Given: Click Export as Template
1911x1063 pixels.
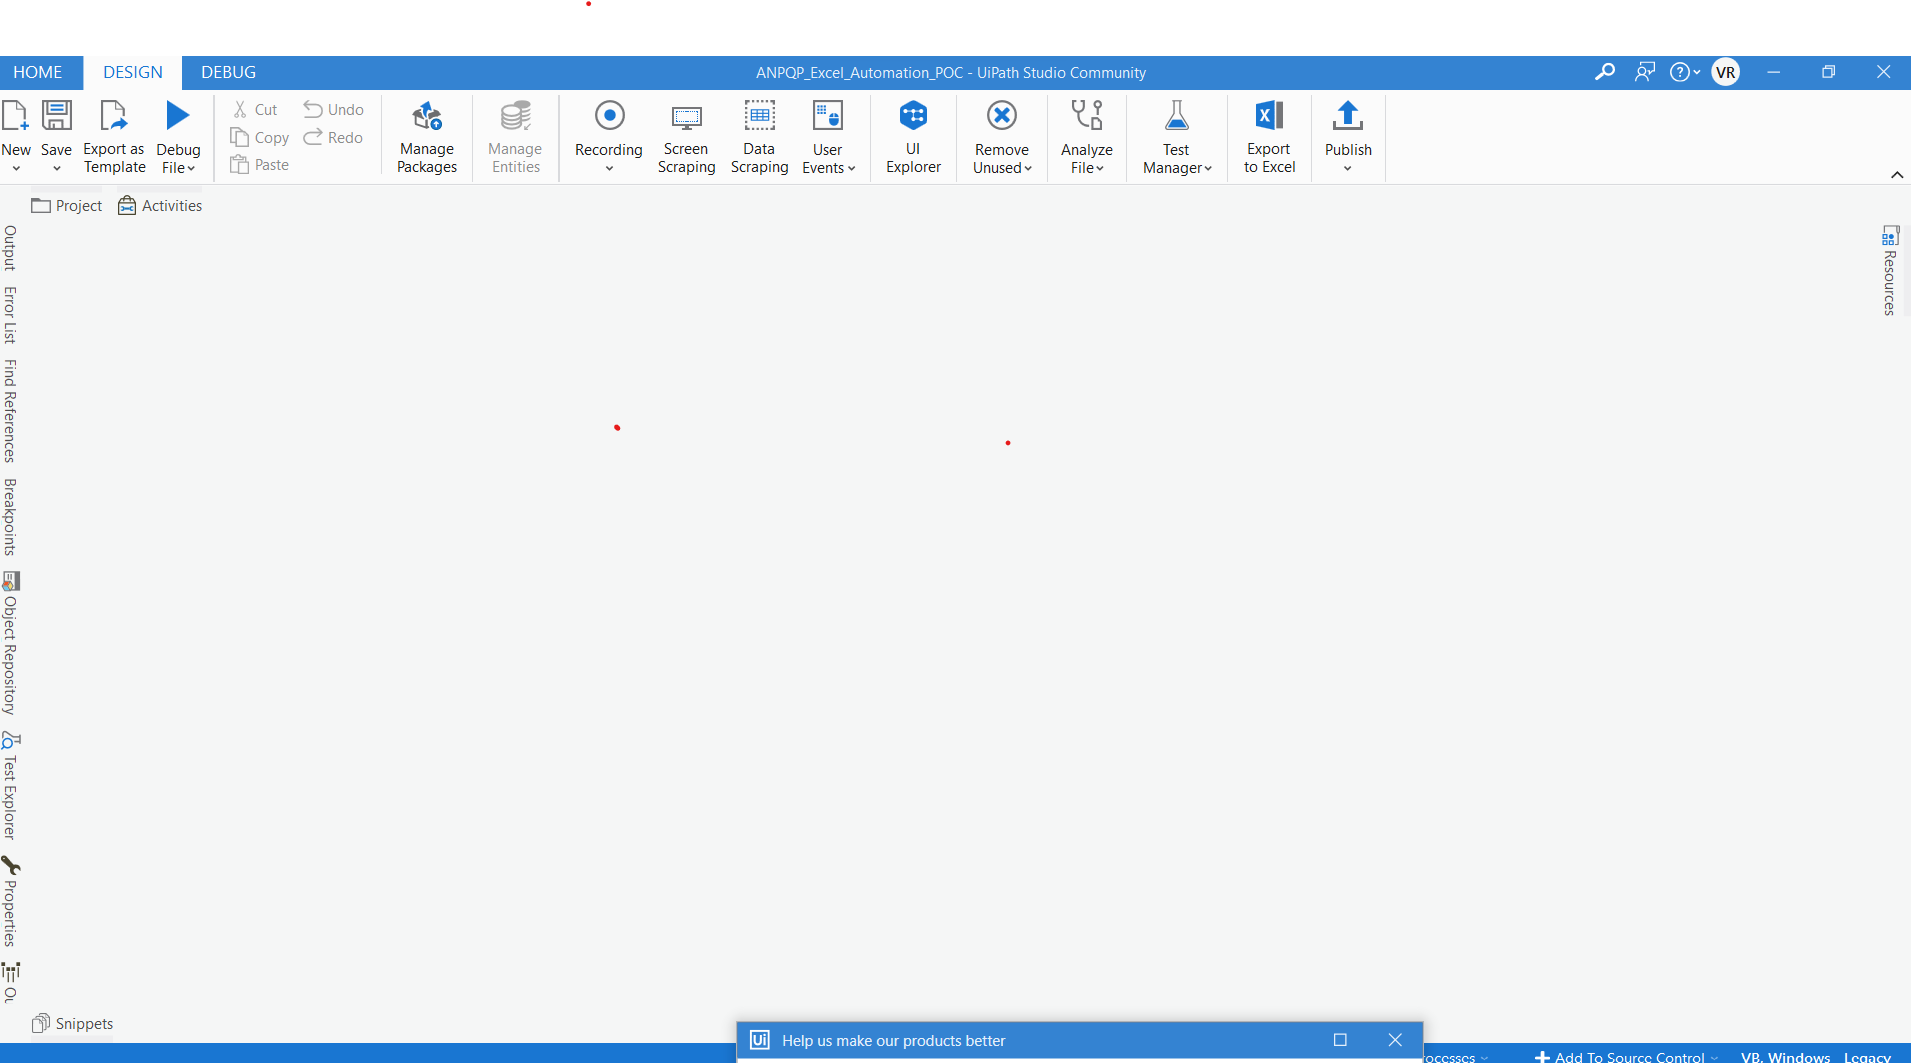Looking at the screenshot, I should (x=114, y=137).
